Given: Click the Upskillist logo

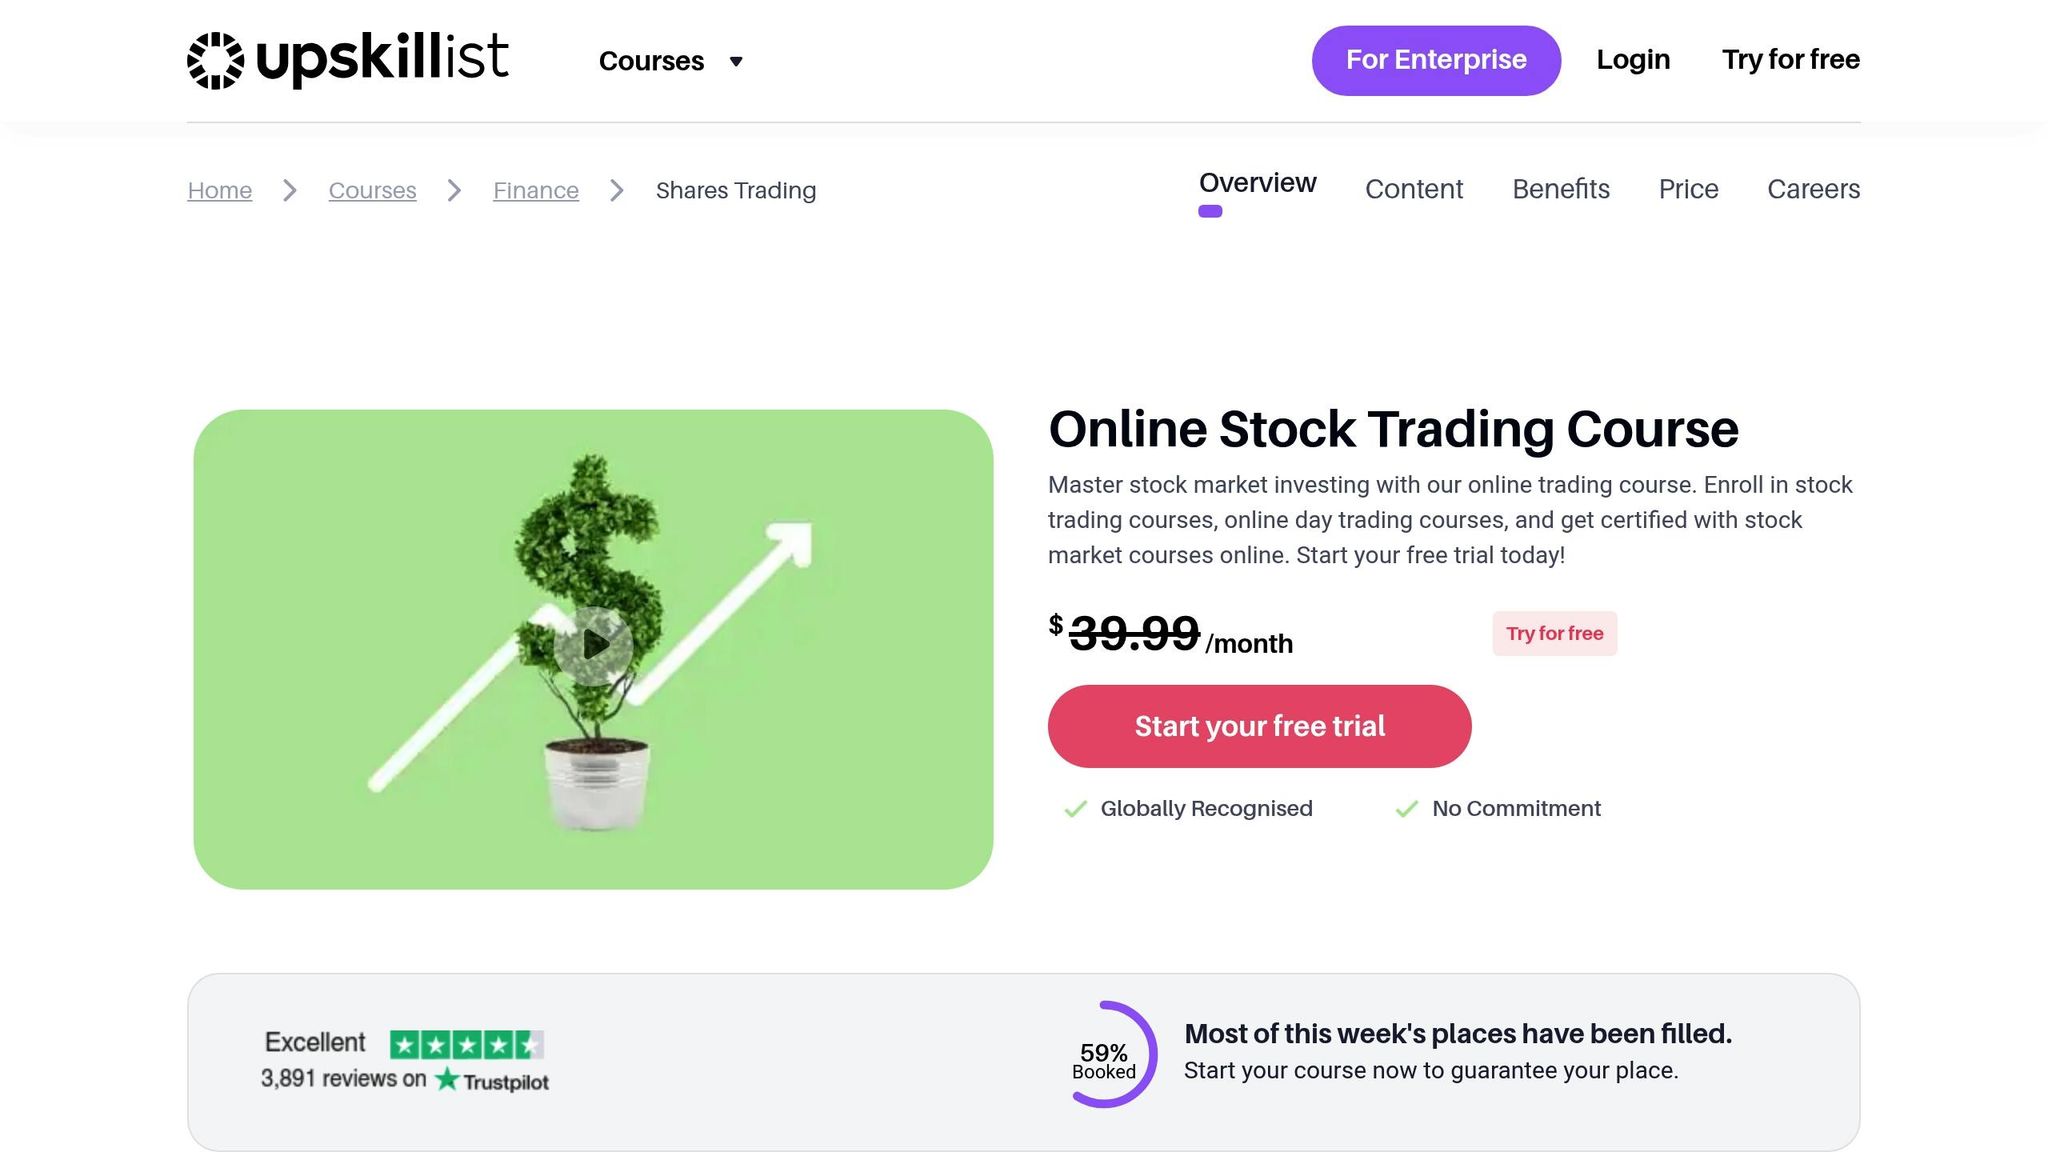Looking at the screenshot, I should pyautogui.click(x=348, y=60).
